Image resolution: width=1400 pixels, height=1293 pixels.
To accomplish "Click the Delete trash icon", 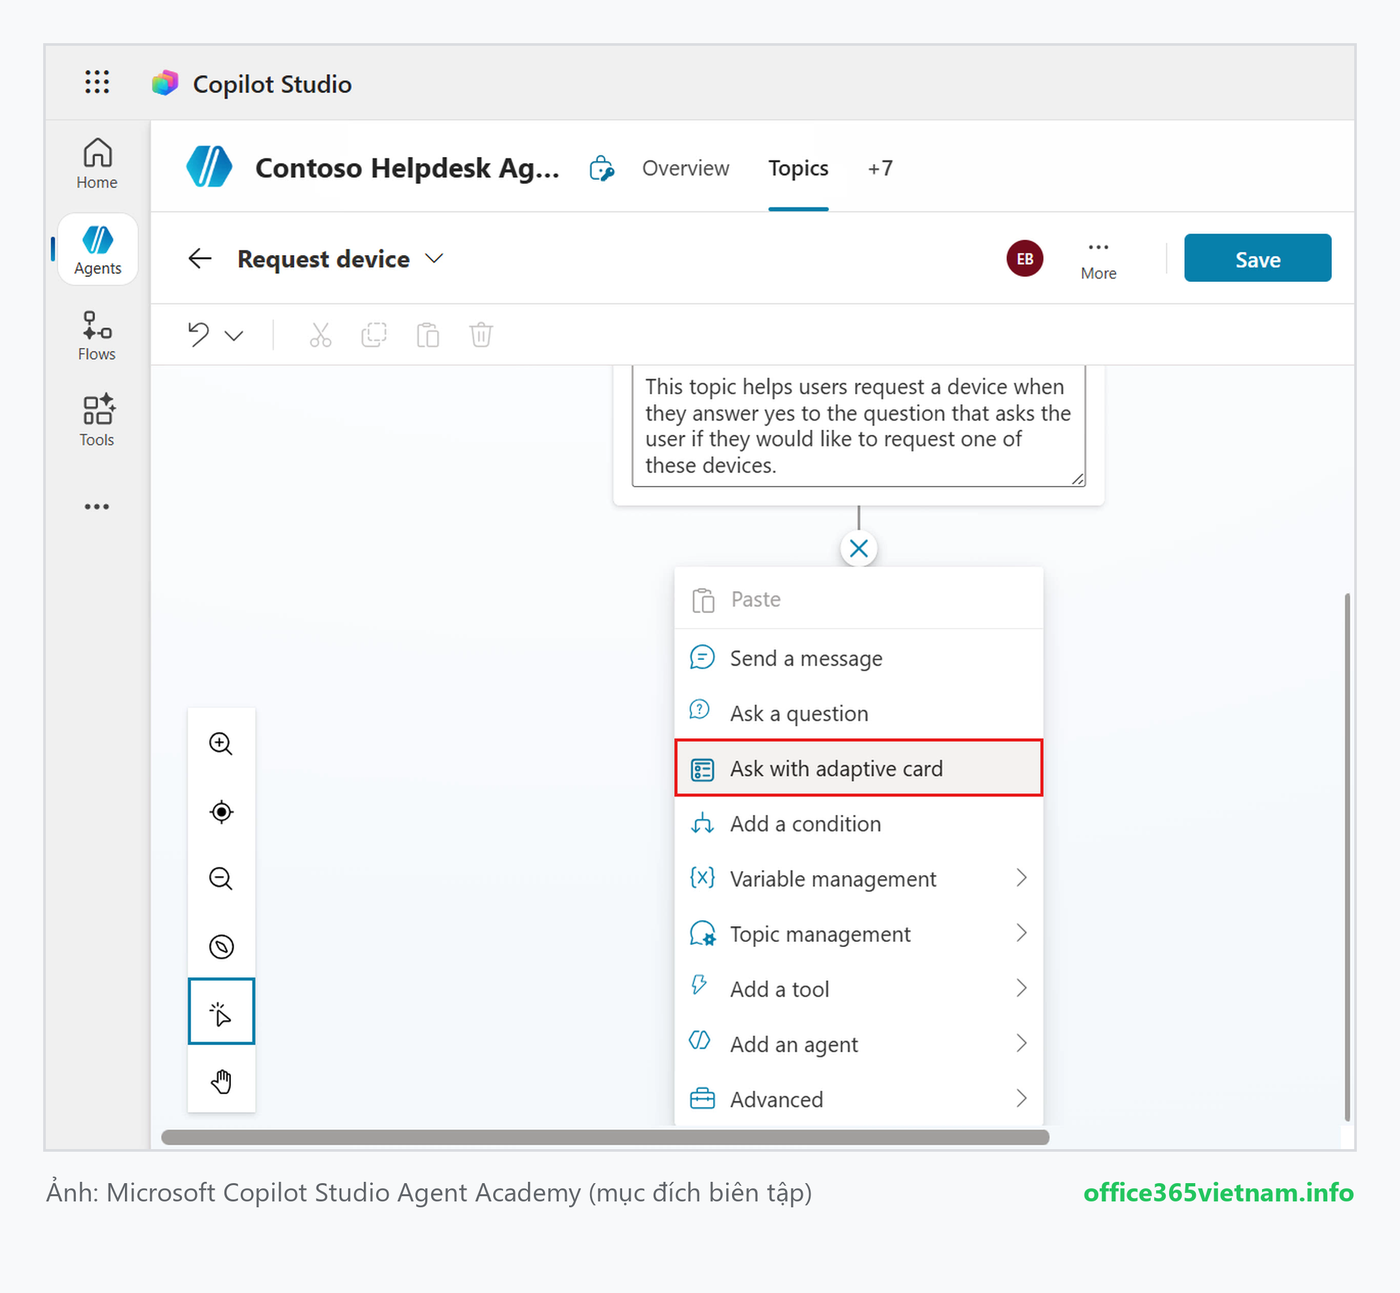I will tap(481, 335).
